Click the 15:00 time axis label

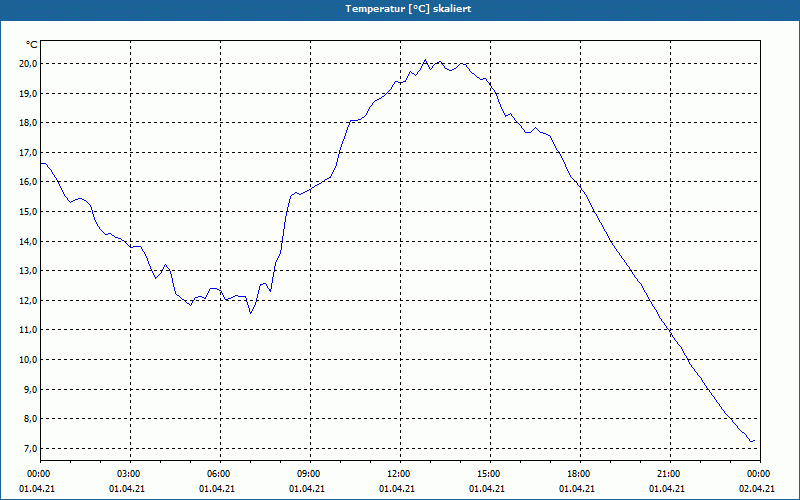click(490, 474)
